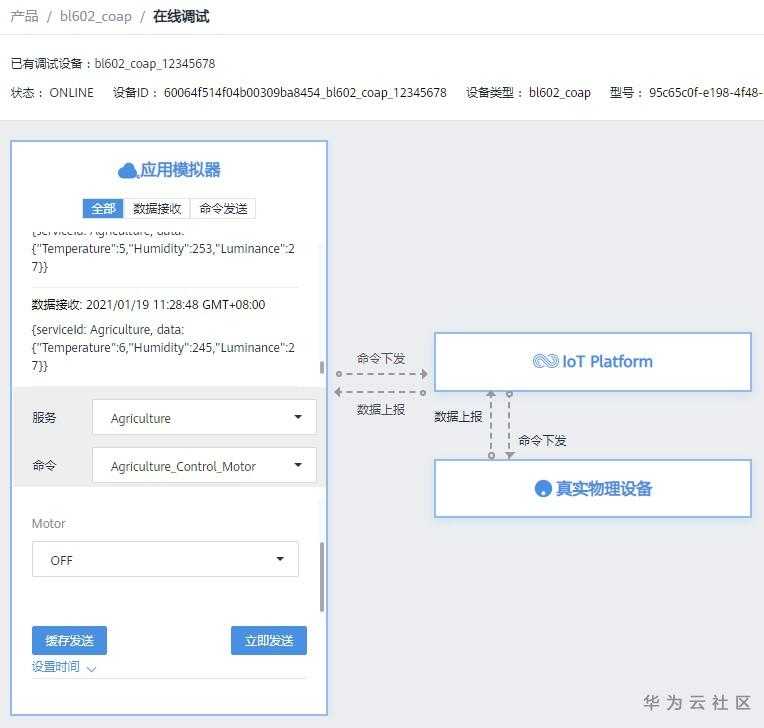Click the cloud icon beside 应用模拟器
This screenshot has width=764, height=728.
pos(128,171)
